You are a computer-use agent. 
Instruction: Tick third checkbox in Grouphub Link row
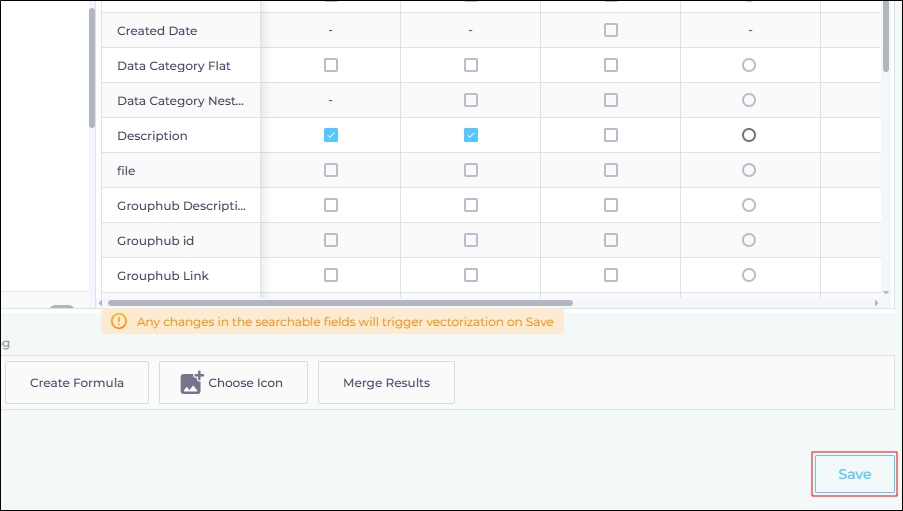[x=611, y=275]
